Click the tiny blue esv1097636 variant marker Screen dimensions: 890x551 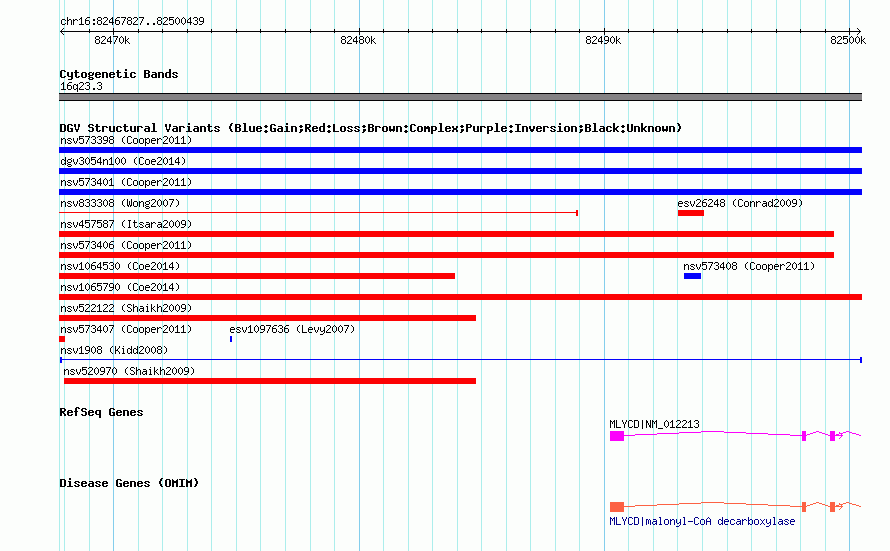tap(231, 339)
